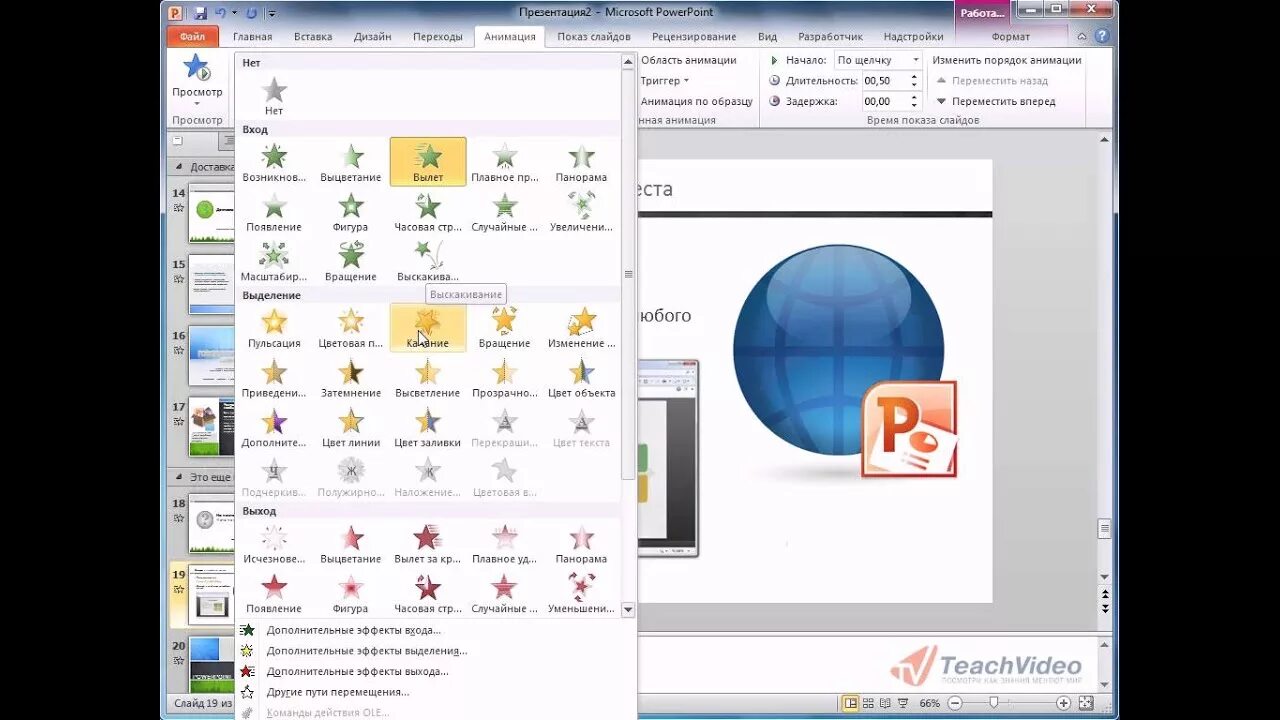
Task: Switch to slide sorter view in status bar
Action: pyautogui.click(x=868, y=703)
